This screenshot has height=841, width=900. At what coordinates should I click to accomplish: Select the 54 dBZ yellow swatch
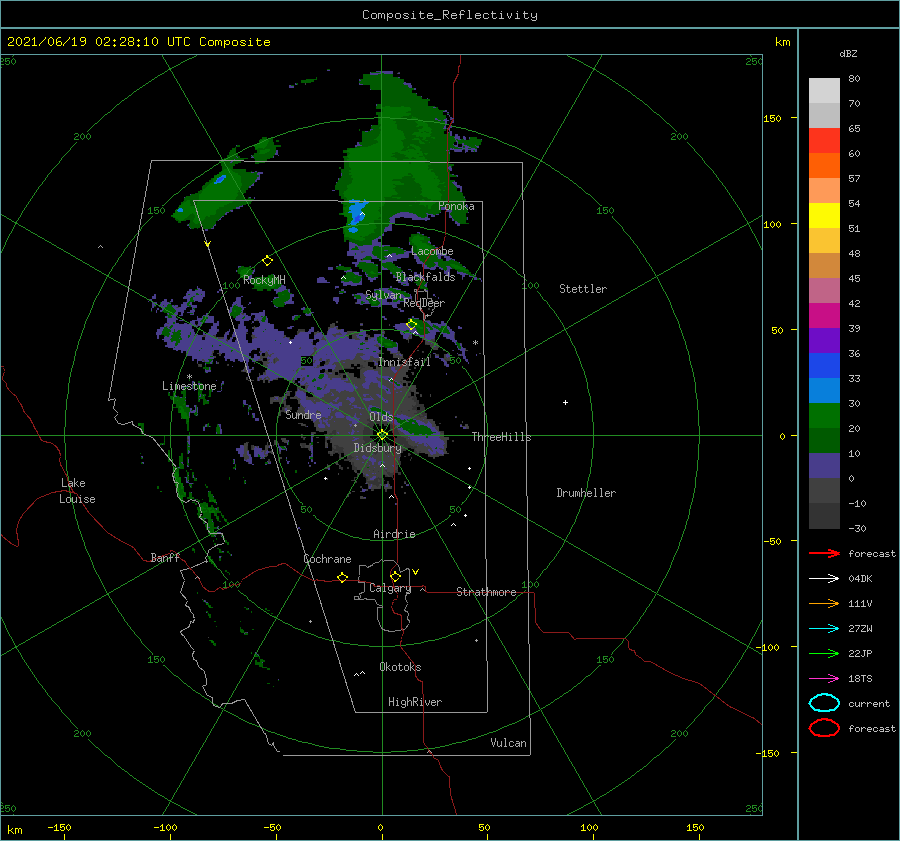click(824, 215)
